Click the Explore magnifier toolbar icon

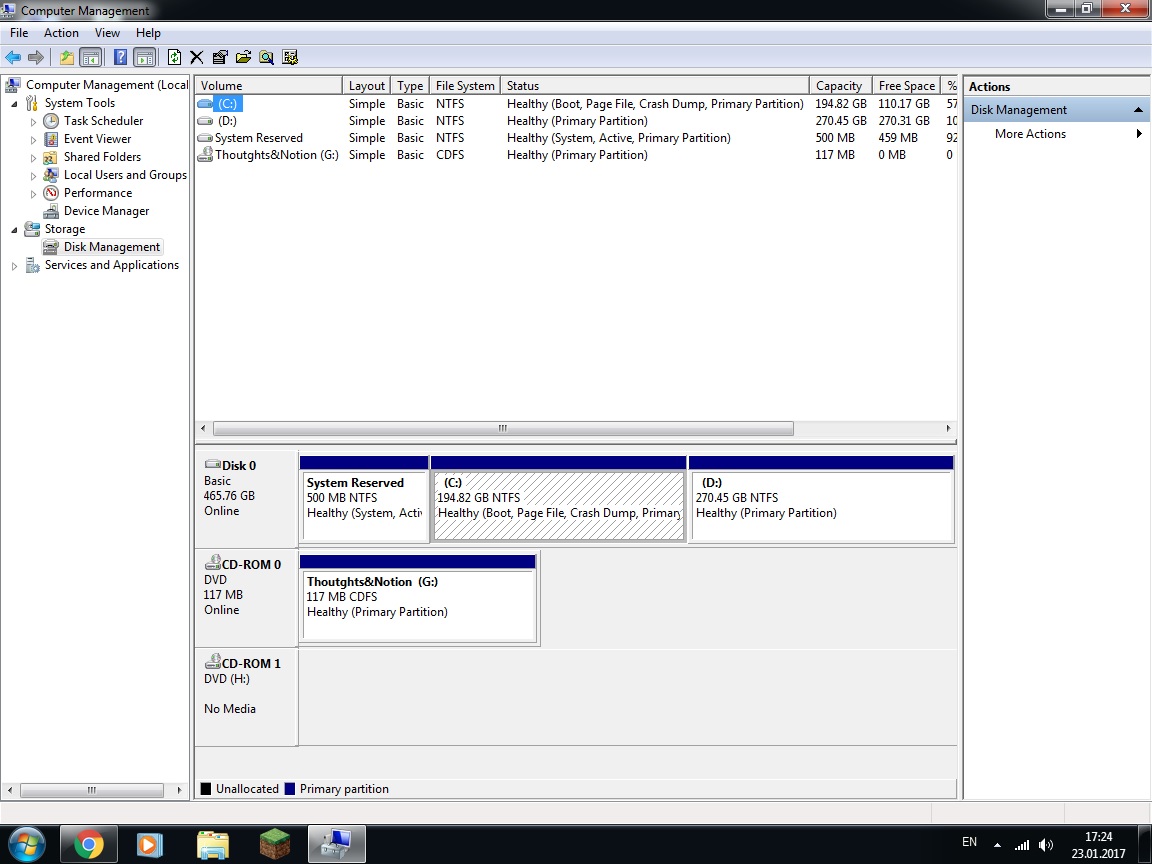pos(266,57)
